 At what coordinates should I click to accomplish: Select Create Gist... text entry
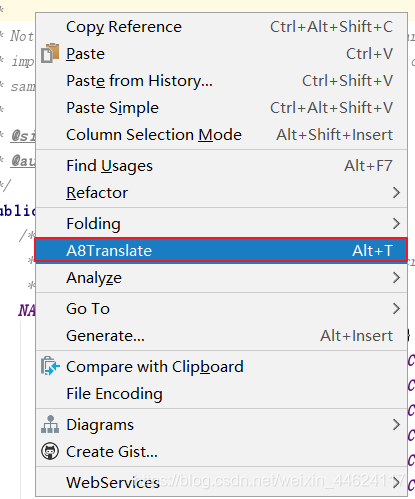pos(112,452)
